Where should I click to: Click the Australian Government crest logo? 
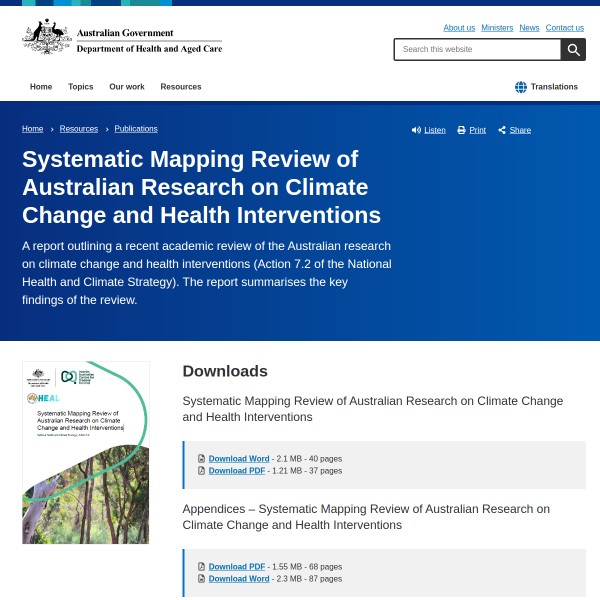click(x=46, y=37)
